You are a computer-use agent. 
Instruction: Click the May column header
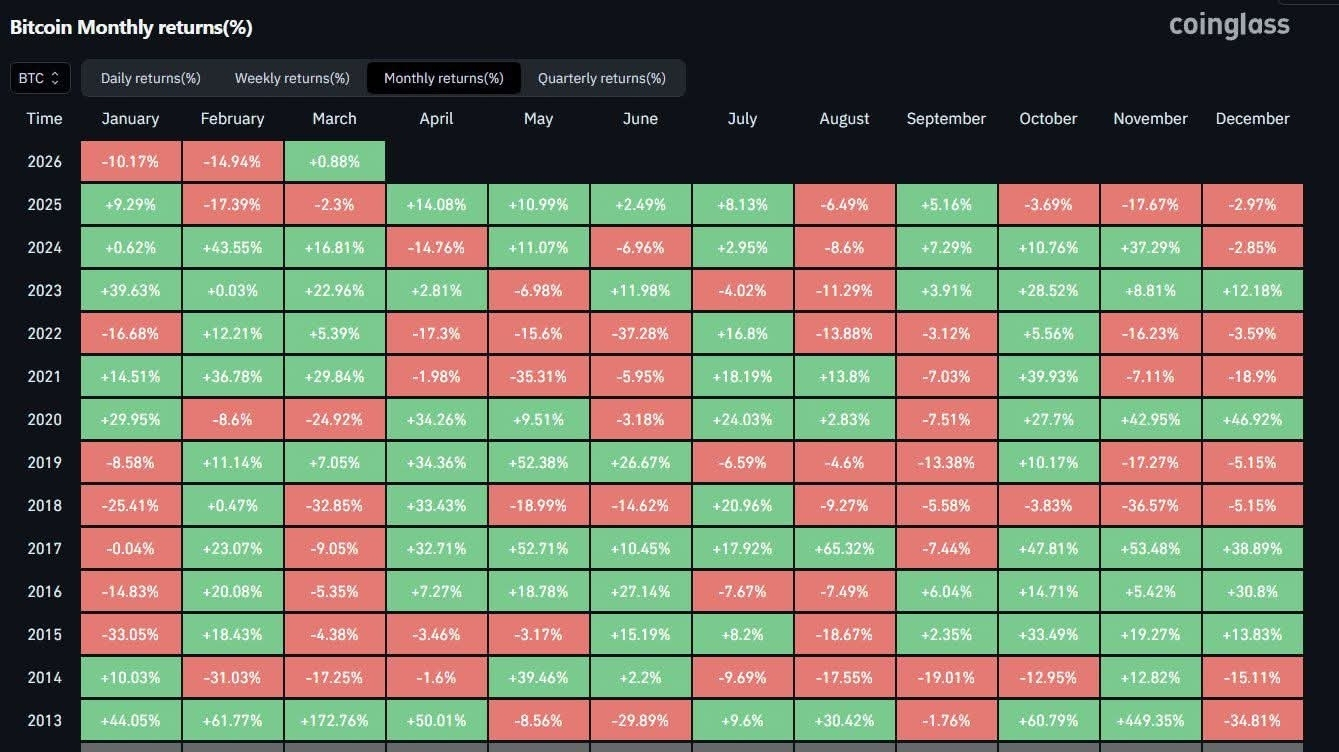(538, 118)
